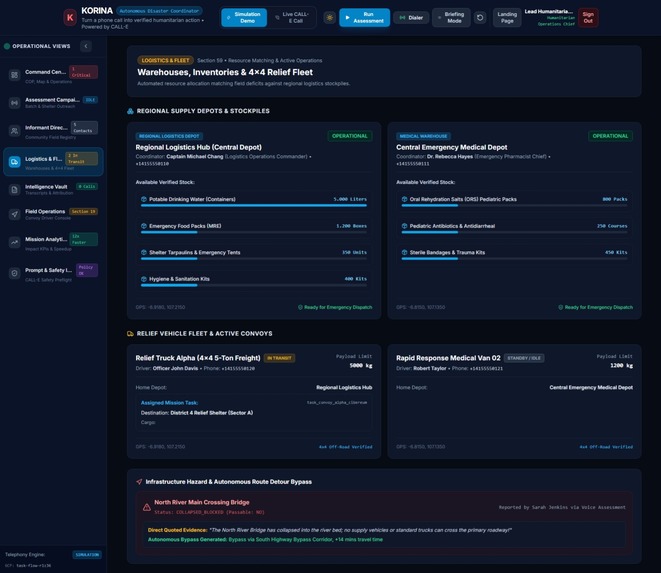661x573 pixels.
Task: Click the reset refresh arrow icon
Action: (x=480, y=18)
